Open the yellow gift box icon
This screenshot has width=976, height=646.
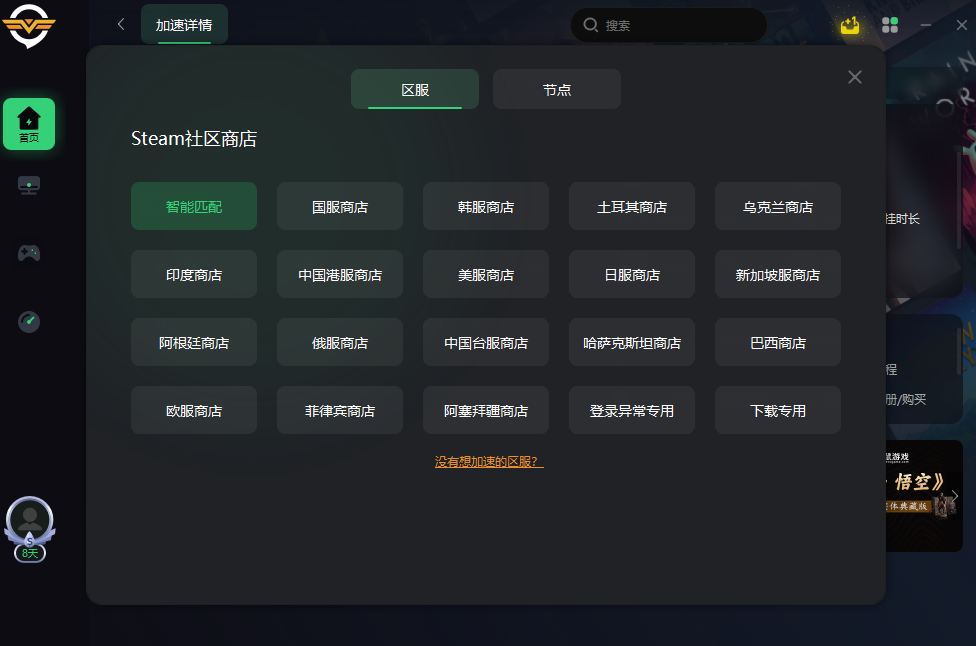tap(850, 25)
